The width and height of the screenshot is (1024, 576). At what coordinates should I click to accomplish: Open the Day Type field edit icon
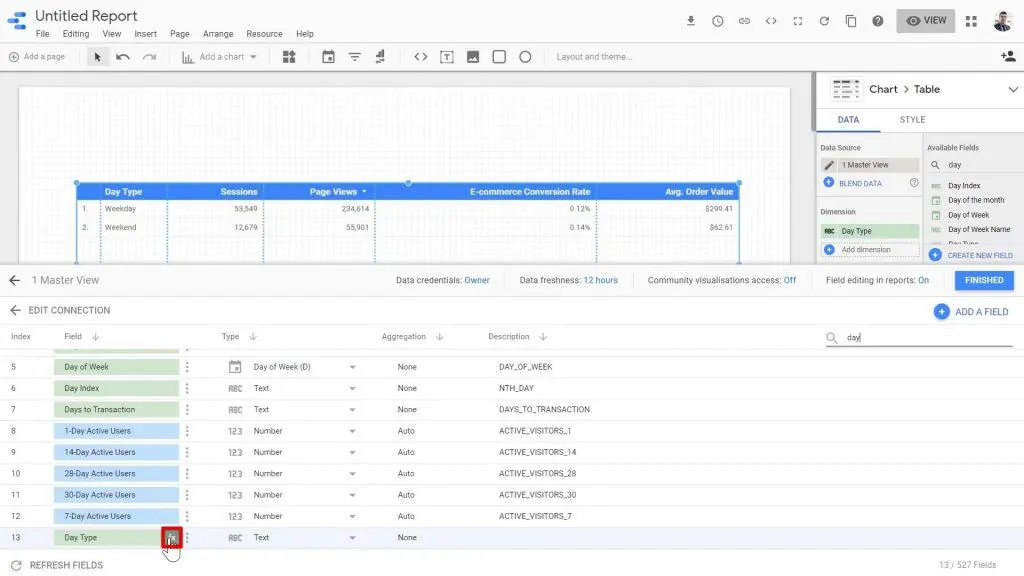coord(171,537)
